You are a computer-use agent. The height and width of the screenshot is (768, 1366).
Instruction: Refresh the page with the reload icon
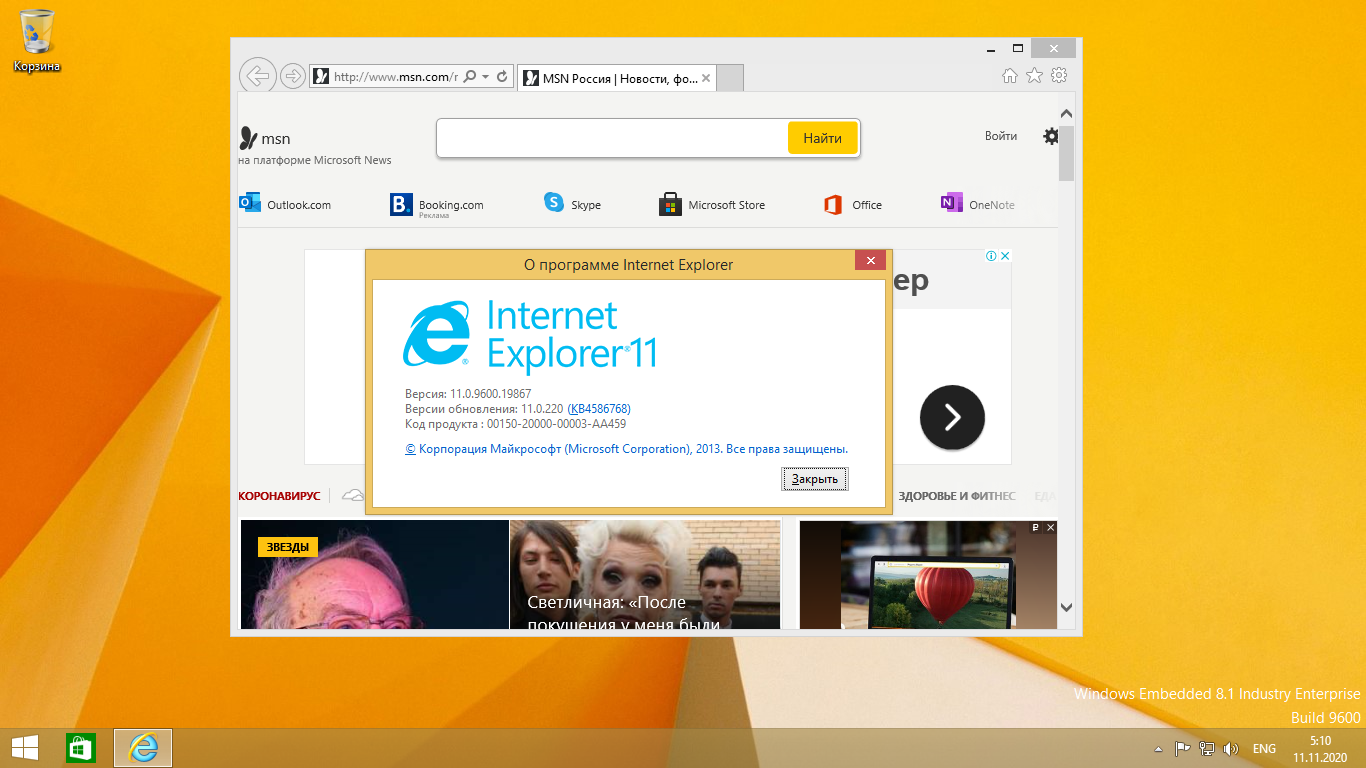503,76
